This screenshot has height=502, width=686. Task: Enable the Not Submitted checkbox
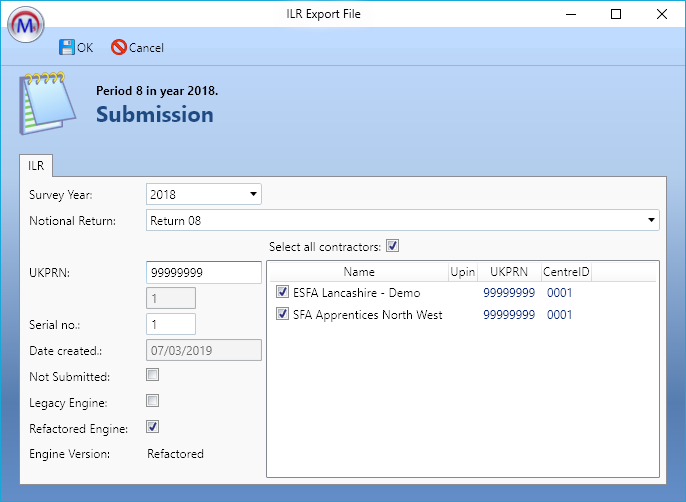[153, 376]
